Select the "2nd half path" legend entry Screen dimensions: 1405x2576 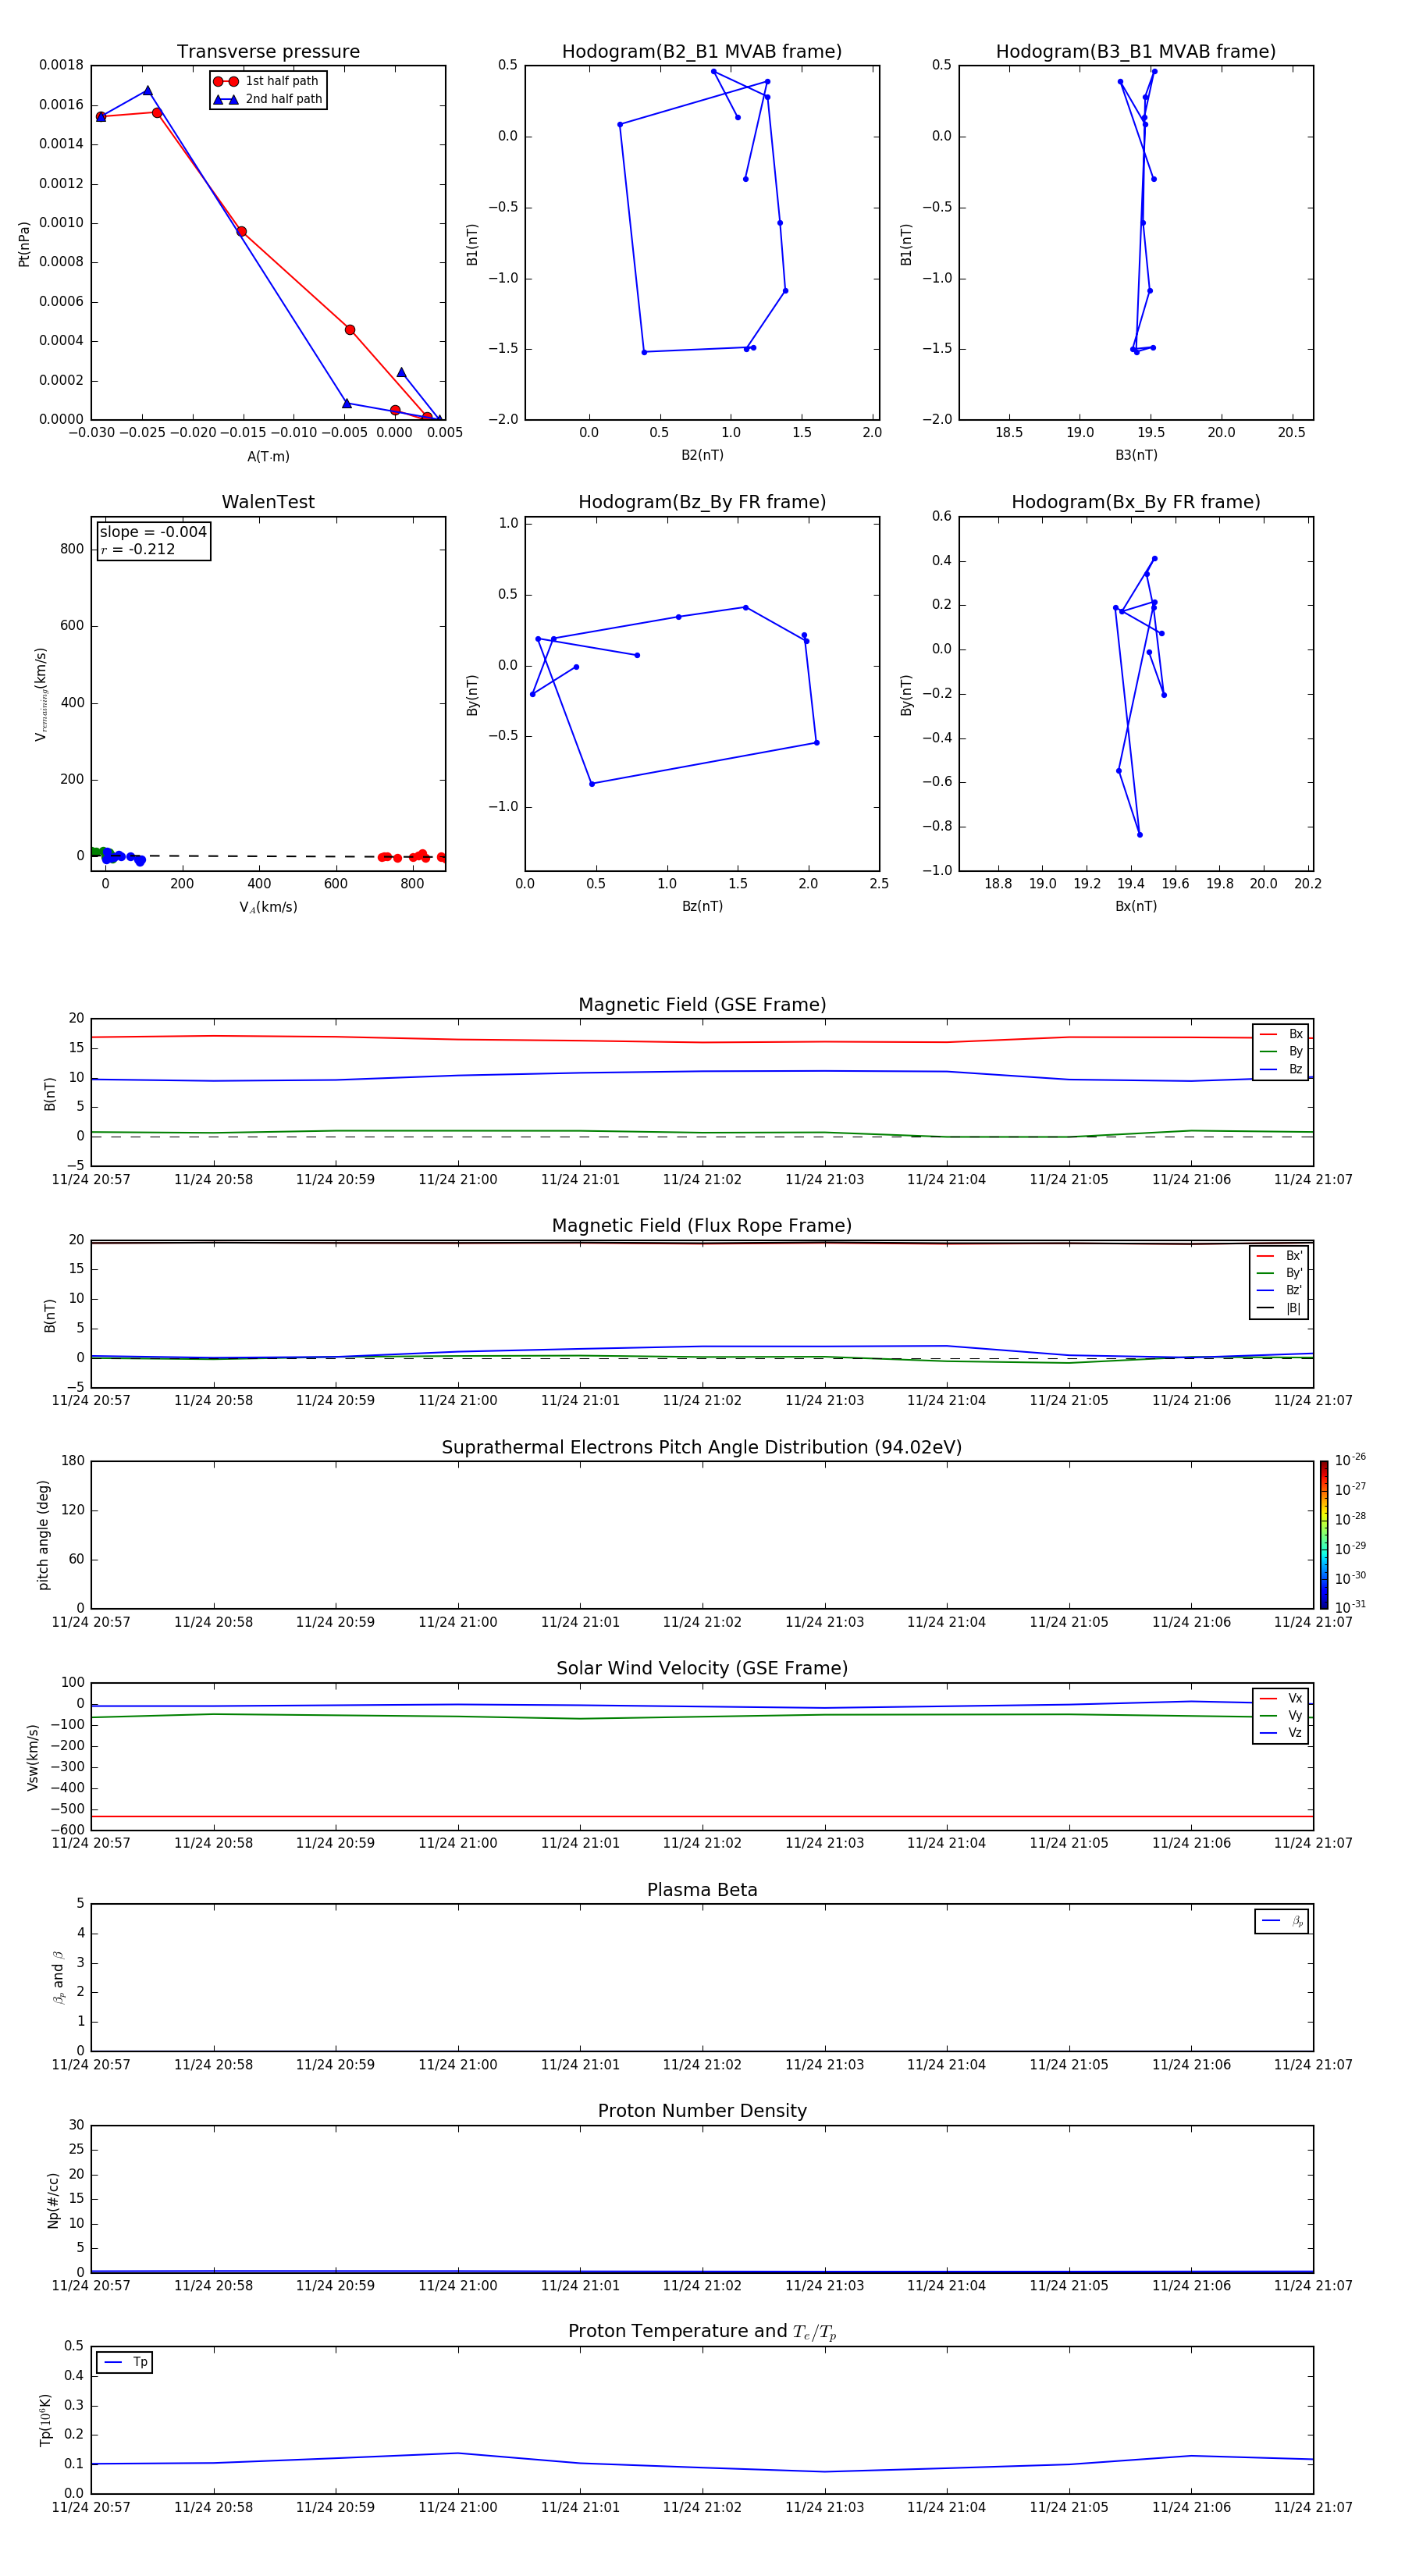tap(267, 99)
